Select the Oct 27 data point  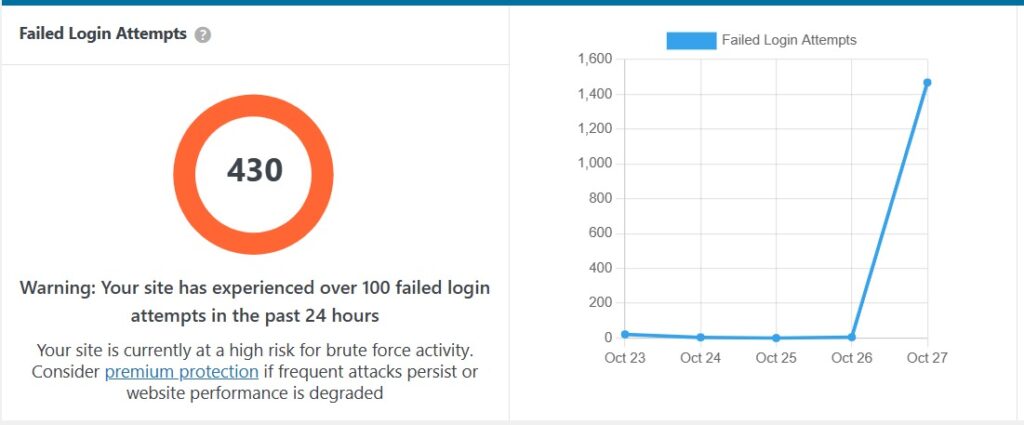(927, 83)
